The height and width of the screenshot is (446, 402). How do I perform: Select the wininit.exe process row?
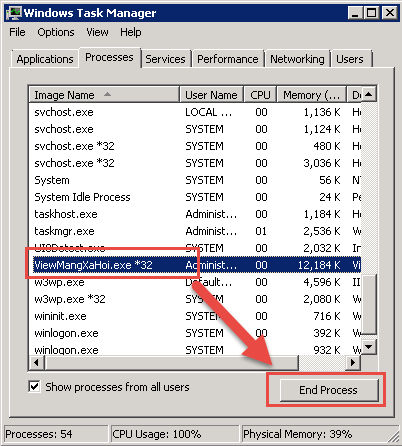(x=195, y=316)
